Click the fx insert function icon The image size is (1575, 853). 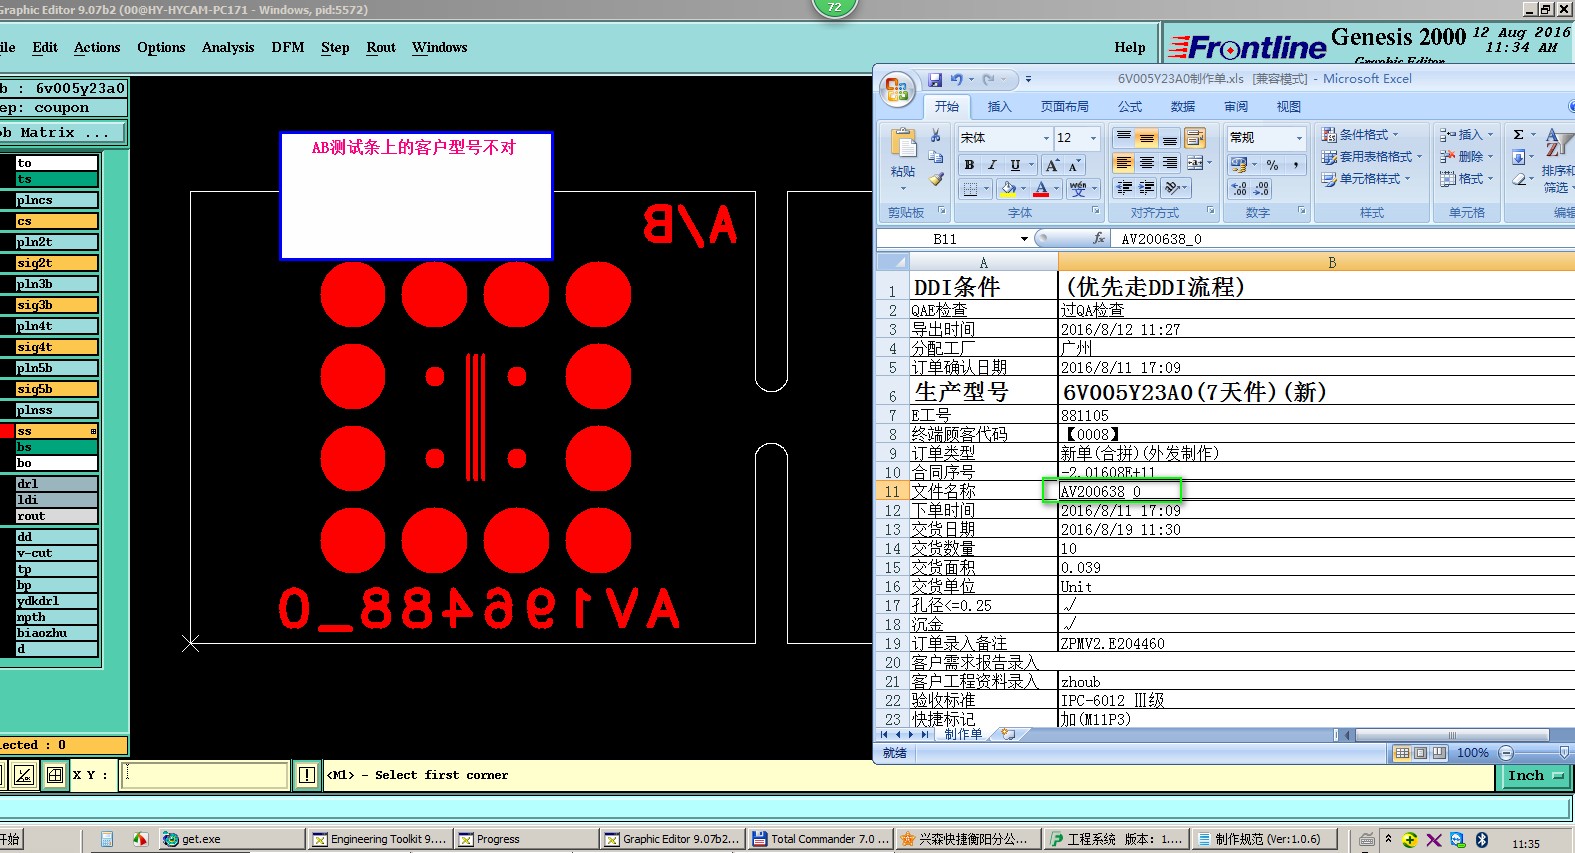[1099, 238]
